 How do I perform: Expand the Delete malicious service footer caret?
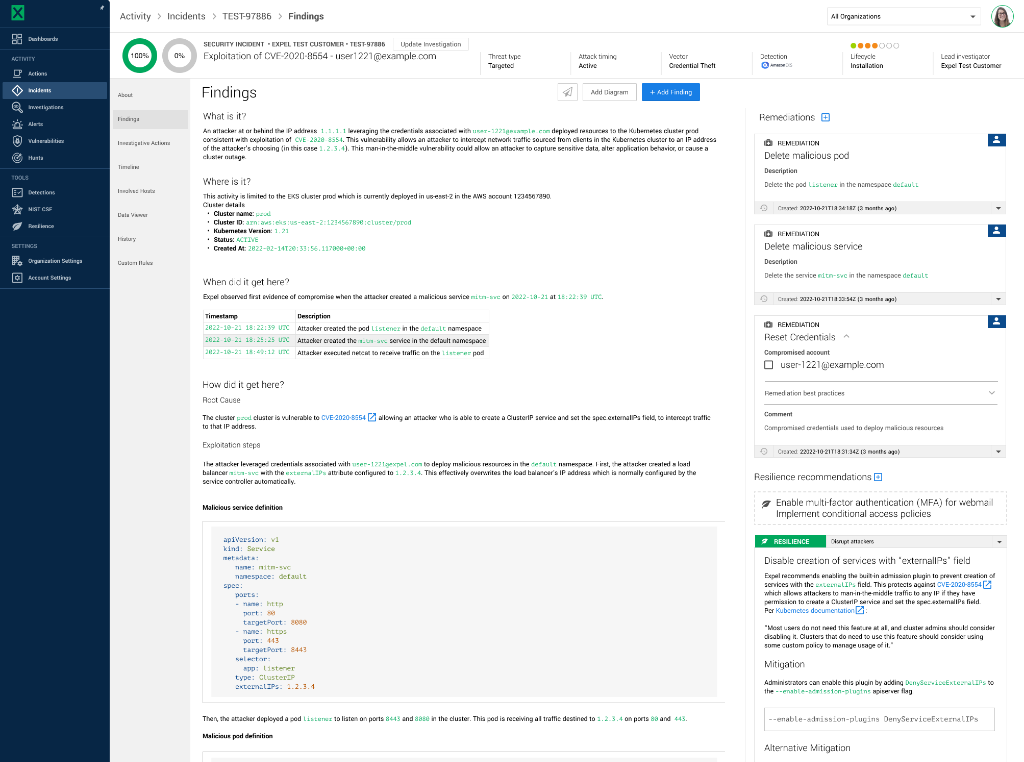998,299
